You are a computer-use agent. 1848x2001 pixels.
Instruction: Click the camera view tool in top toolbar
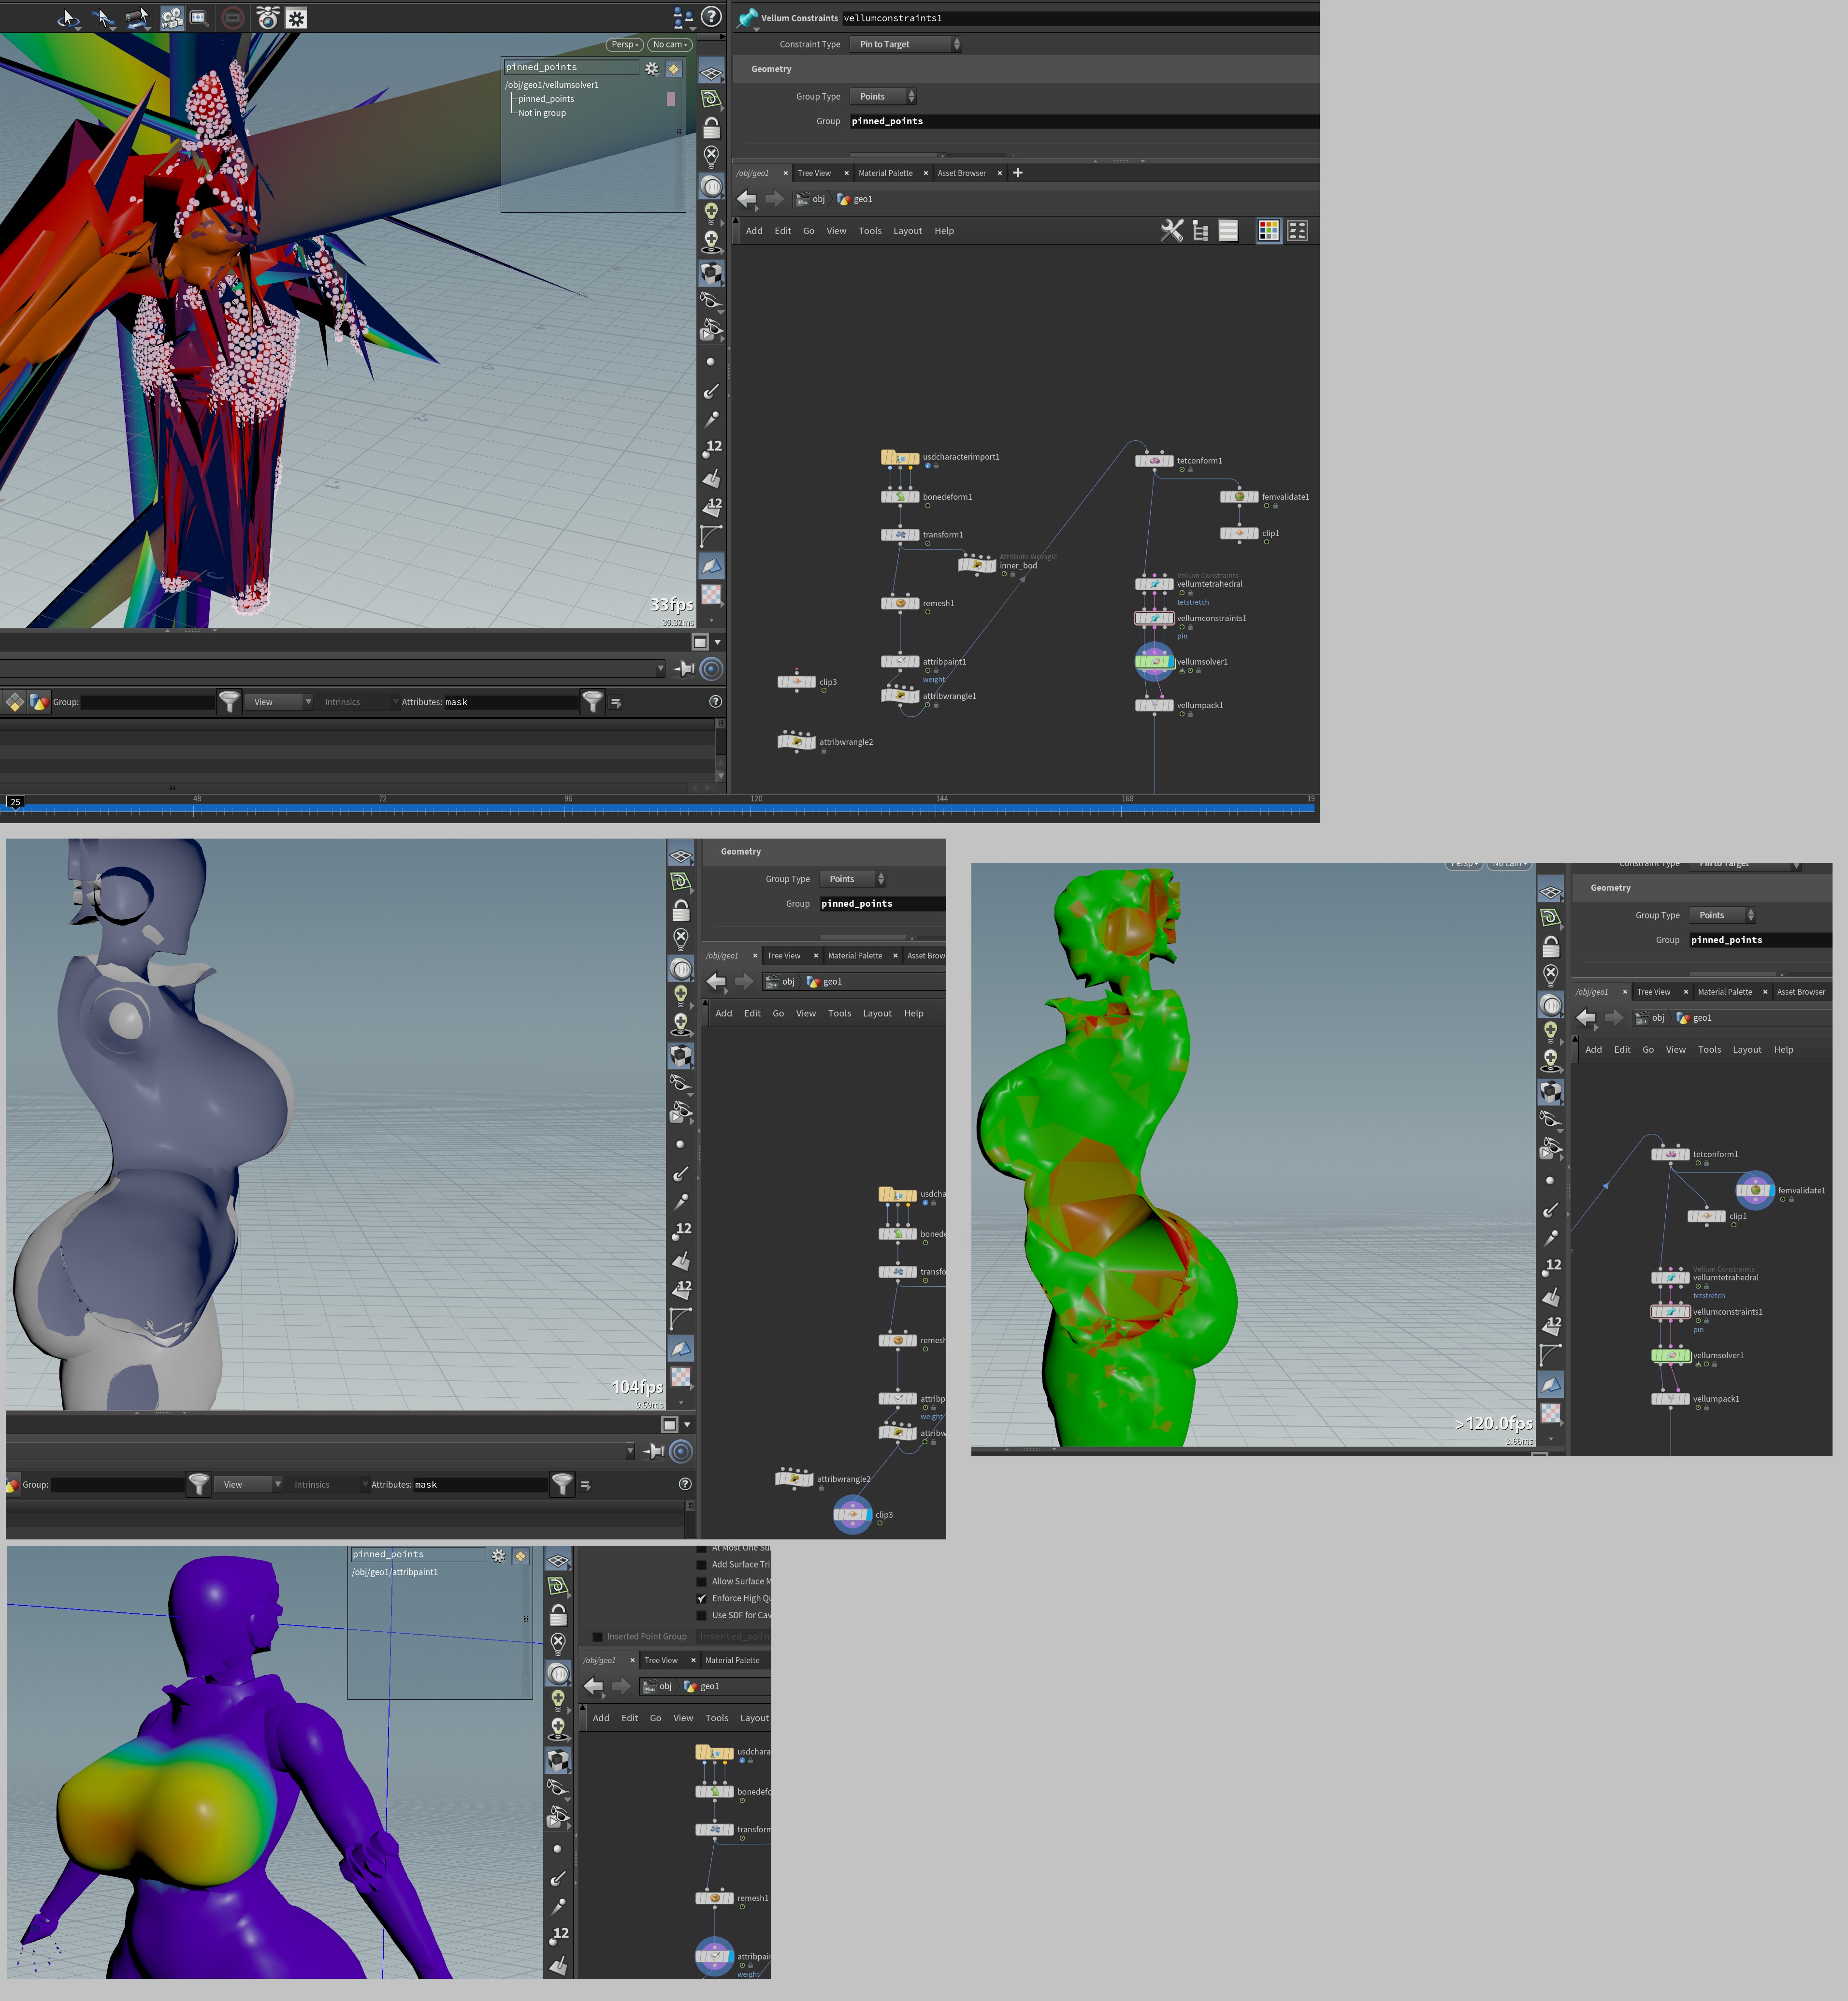(172, 18)
